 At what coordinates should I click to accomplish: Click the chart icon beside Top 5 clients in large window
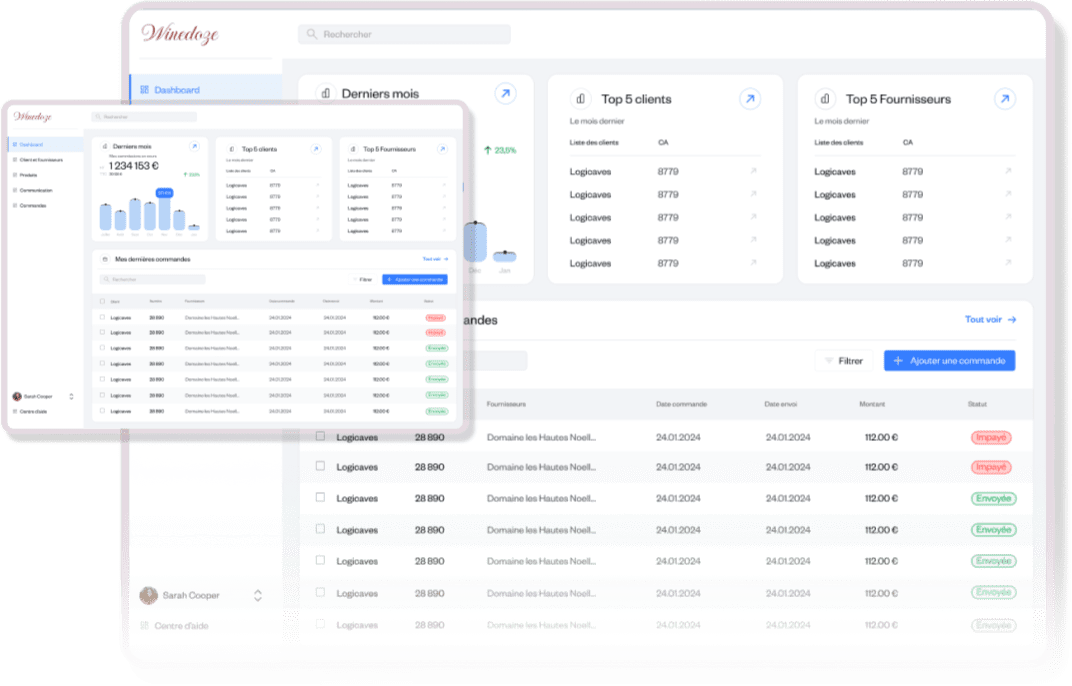(x=580, y=99)
